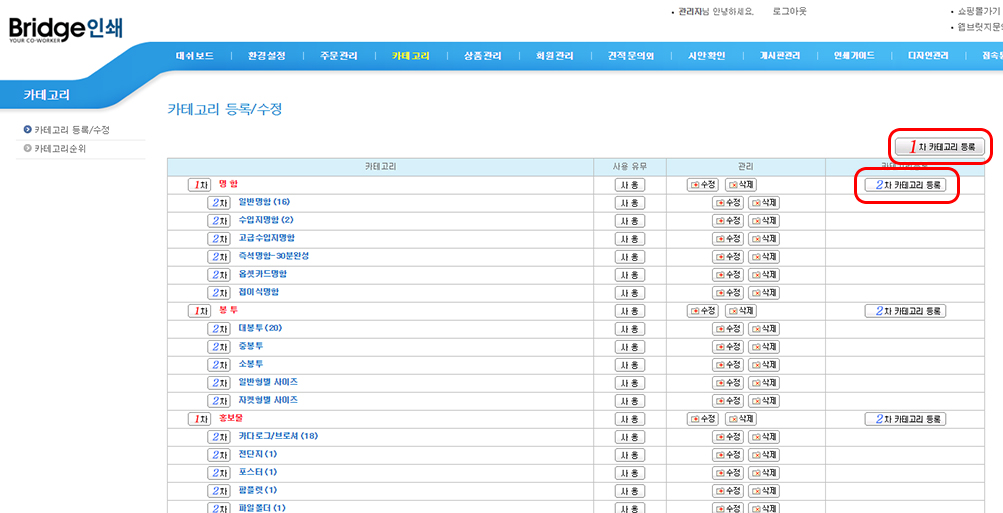Click 삭제 icon button for 대봉투 row
Viewport: 1003px width, 513px height.
tap(766, 329)
